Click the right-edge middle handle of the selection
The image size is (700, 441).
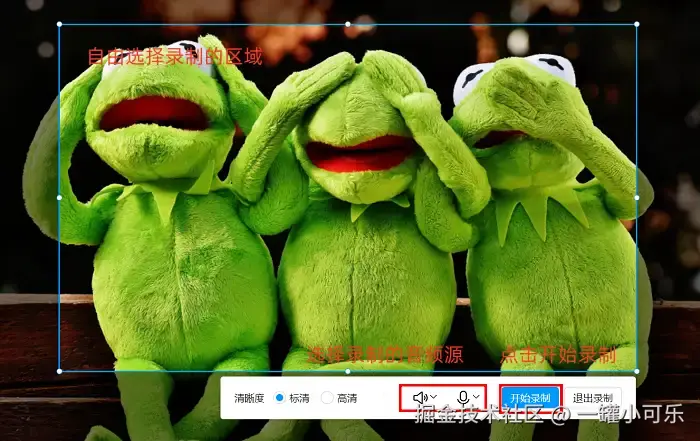click(x=637, y=197)
